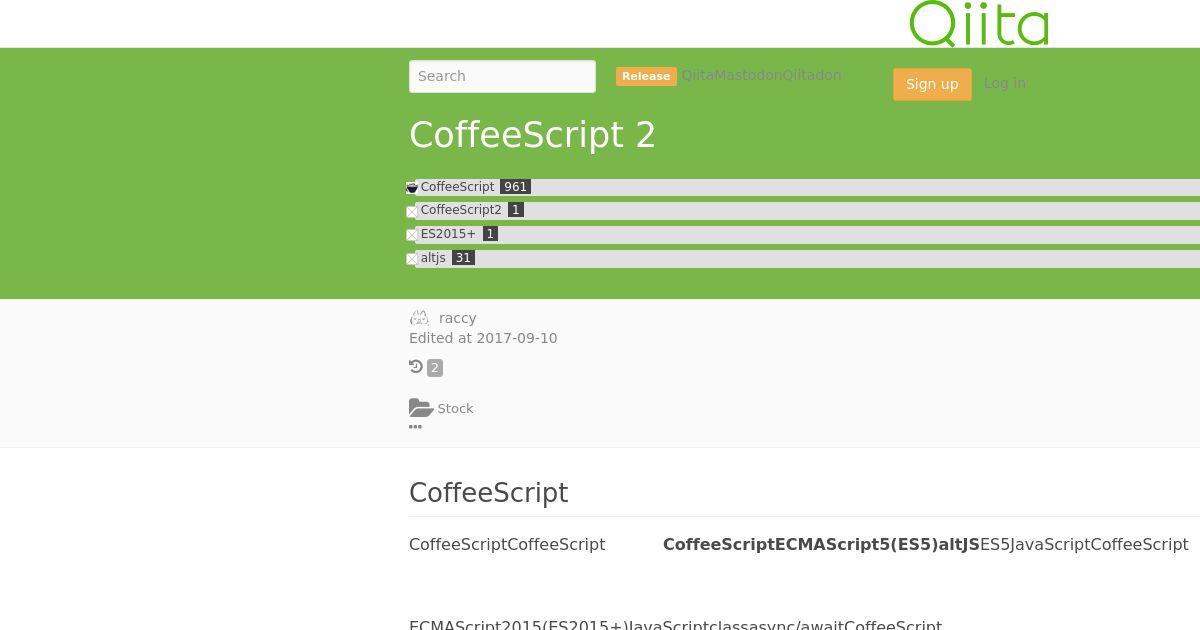This screenshot has width=1200, height=630.
Task: Click the 1 count on ES2015+ tag
Action: (x=490, y=234)
